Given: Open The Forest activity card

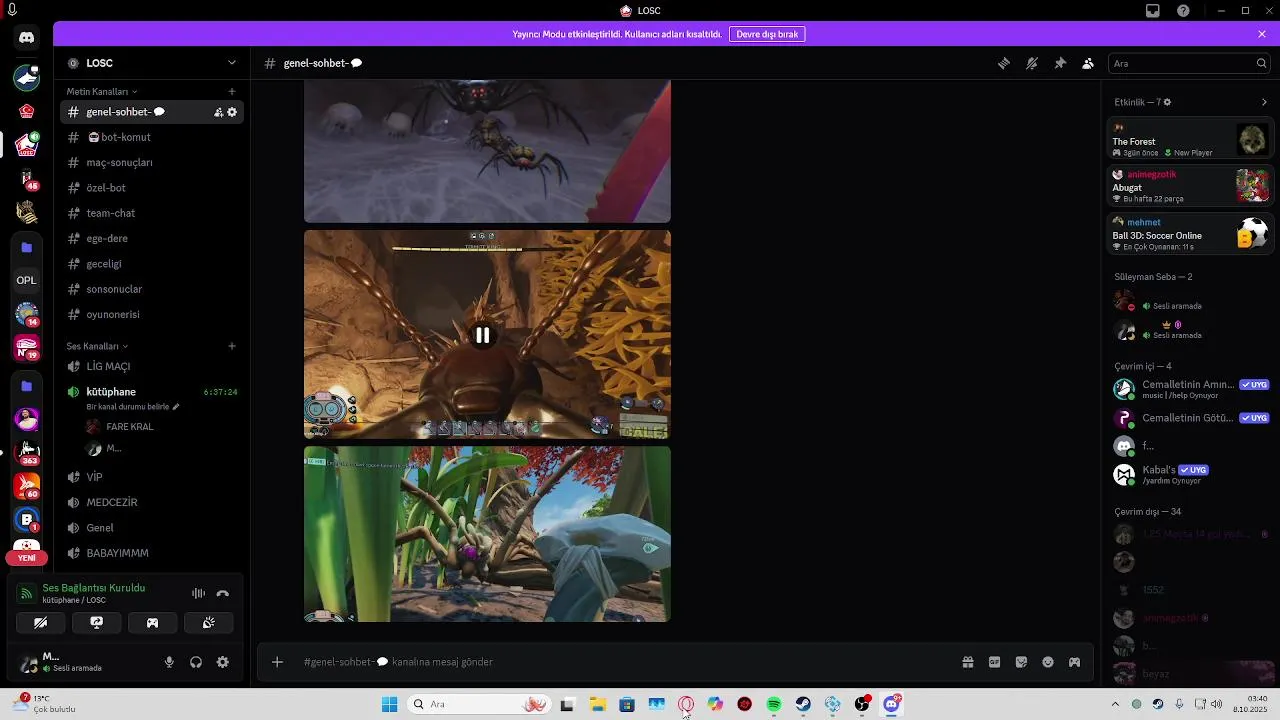Looking at the screenshot, I should pyautogui.click(x=1190, y=140).
